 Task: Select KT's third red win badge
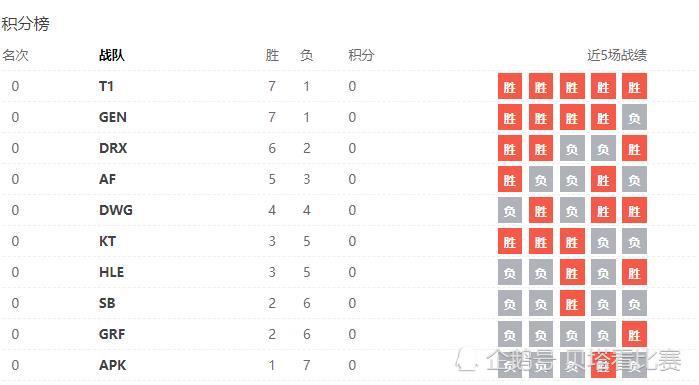tap(572, 242)
